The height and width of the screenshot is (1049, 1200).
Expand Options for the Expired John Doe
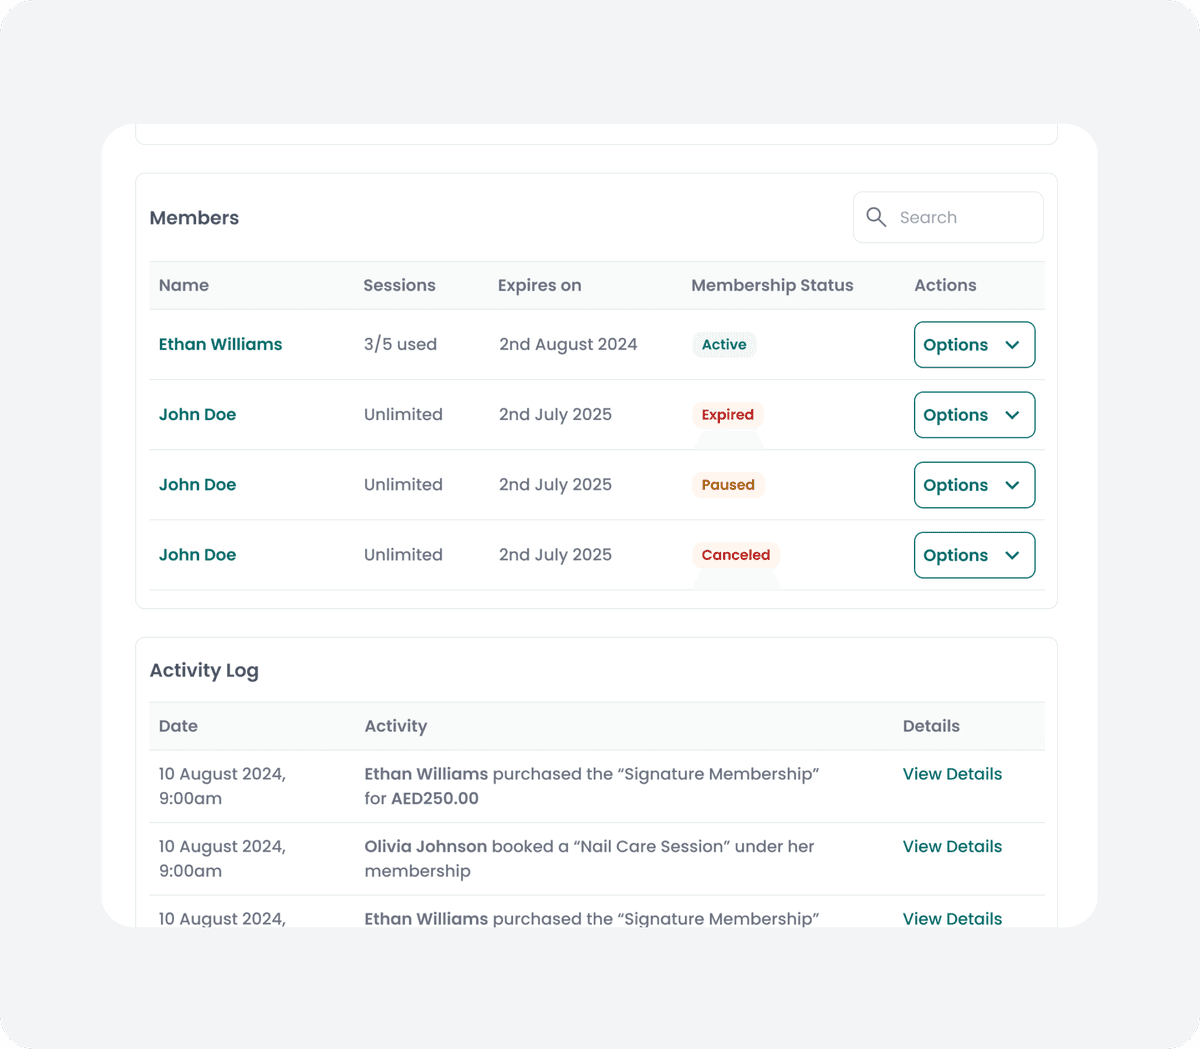tap(973, 415)
